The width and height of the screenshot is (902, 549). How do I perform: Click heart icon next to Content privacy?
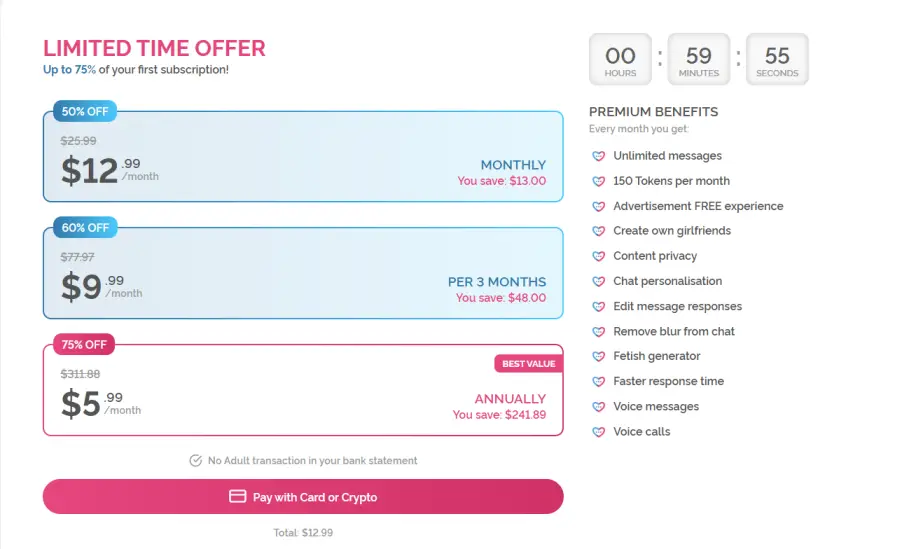[x=598, y=256]
